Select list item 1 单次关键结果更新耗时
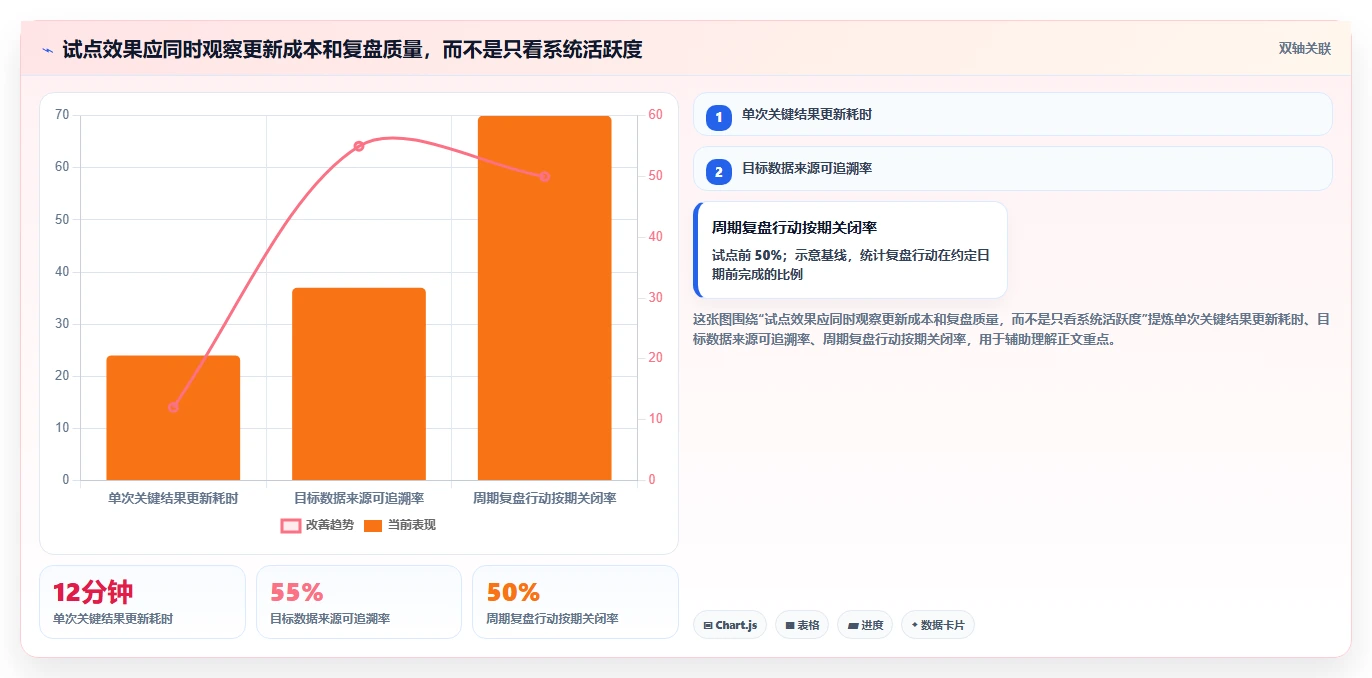The height and width of the screenshot is (678, 1372). [1012, 114]
